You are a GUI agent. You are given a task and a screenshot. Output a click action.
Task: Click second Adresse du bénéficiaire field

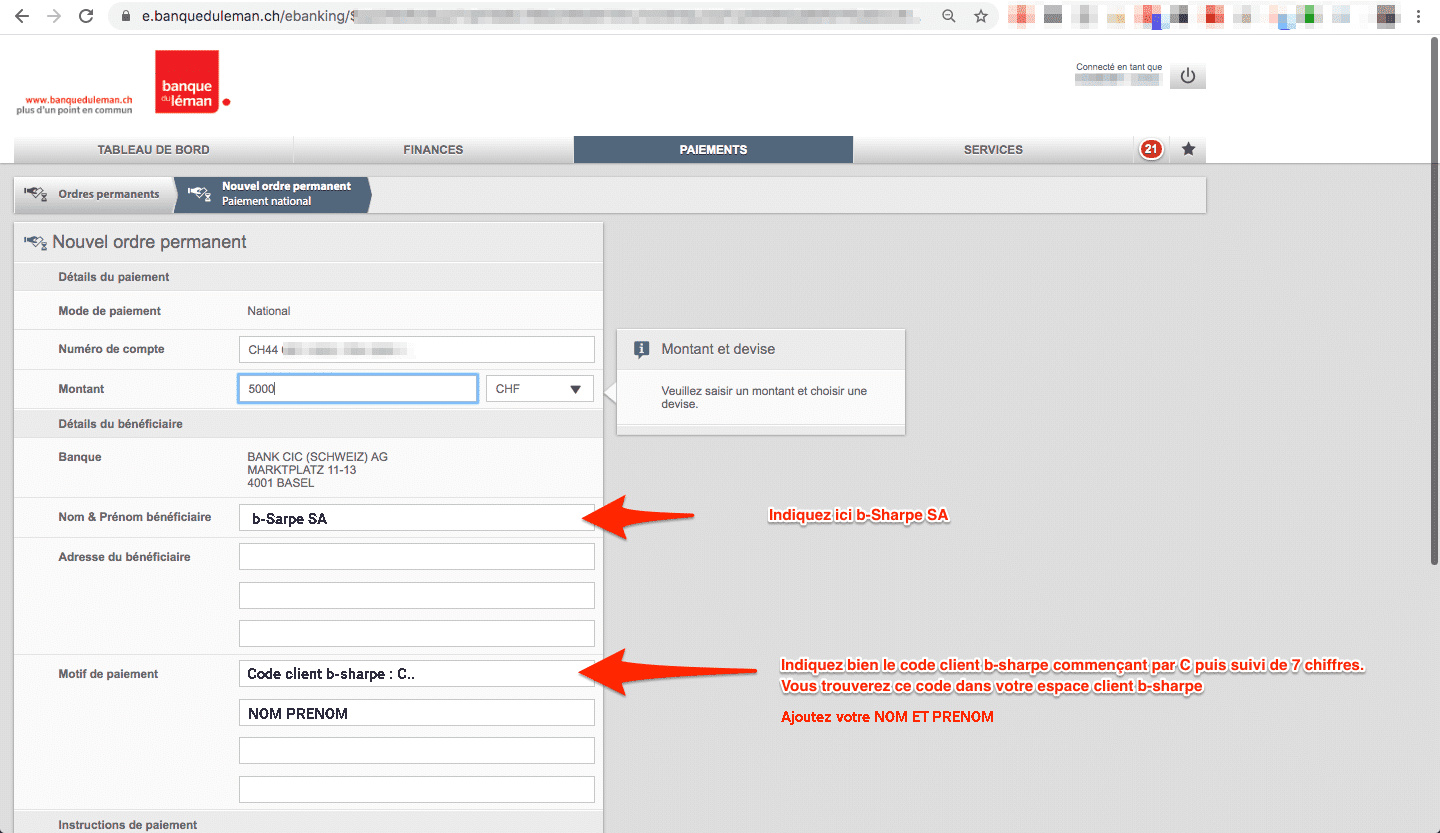pyautogui.click(x=416, y=595)
